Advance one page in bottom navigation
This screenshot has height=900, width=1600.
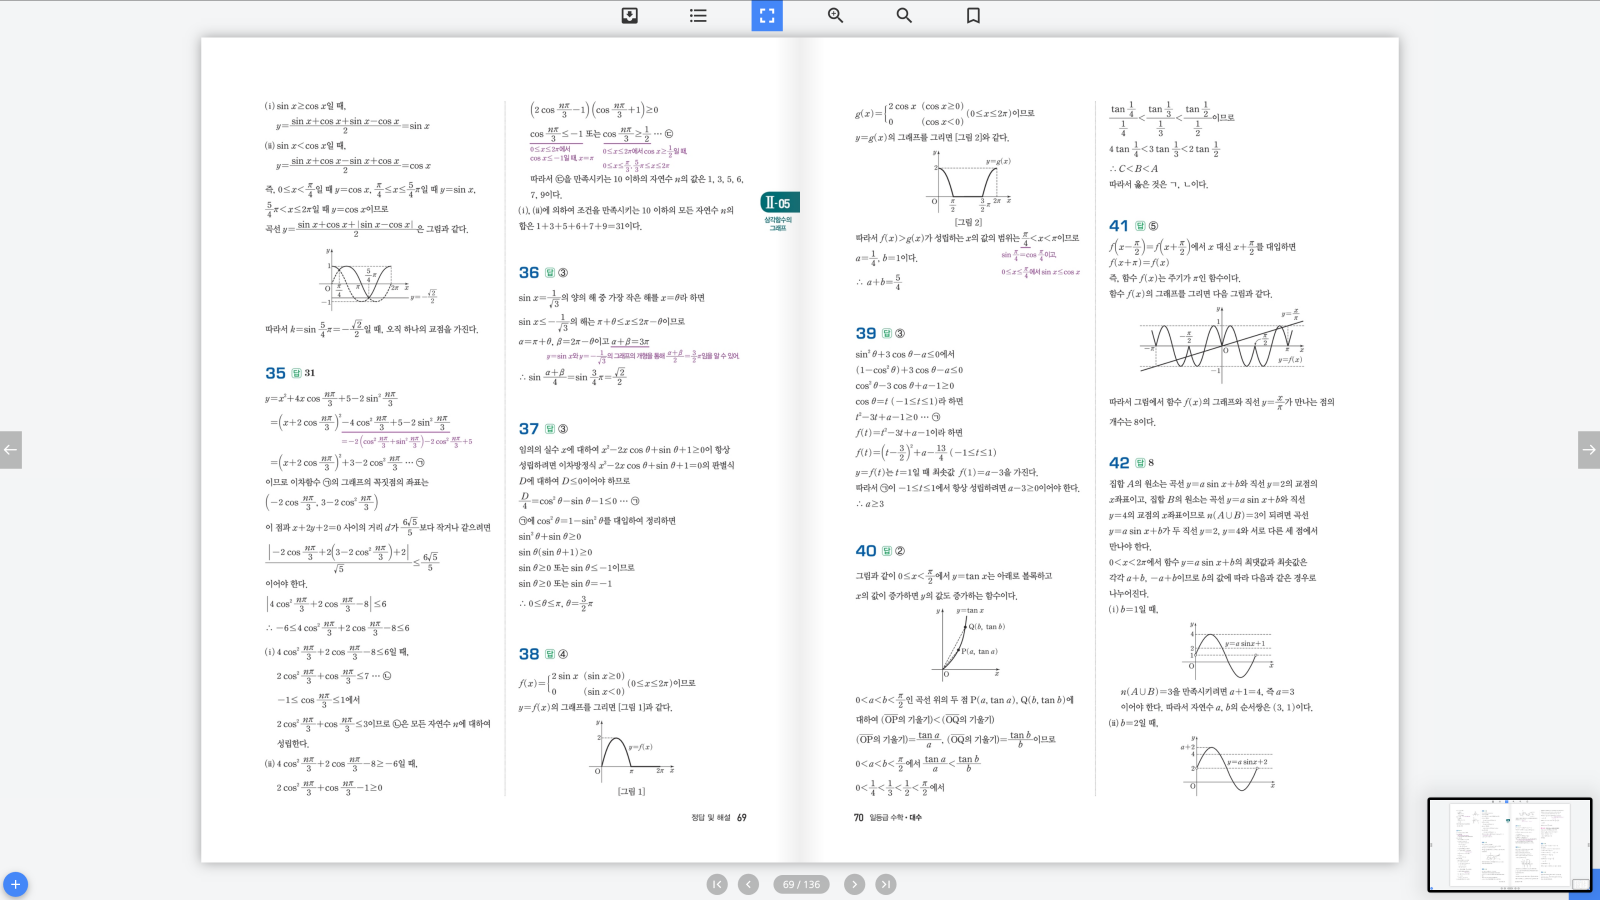tap(854, 884)
